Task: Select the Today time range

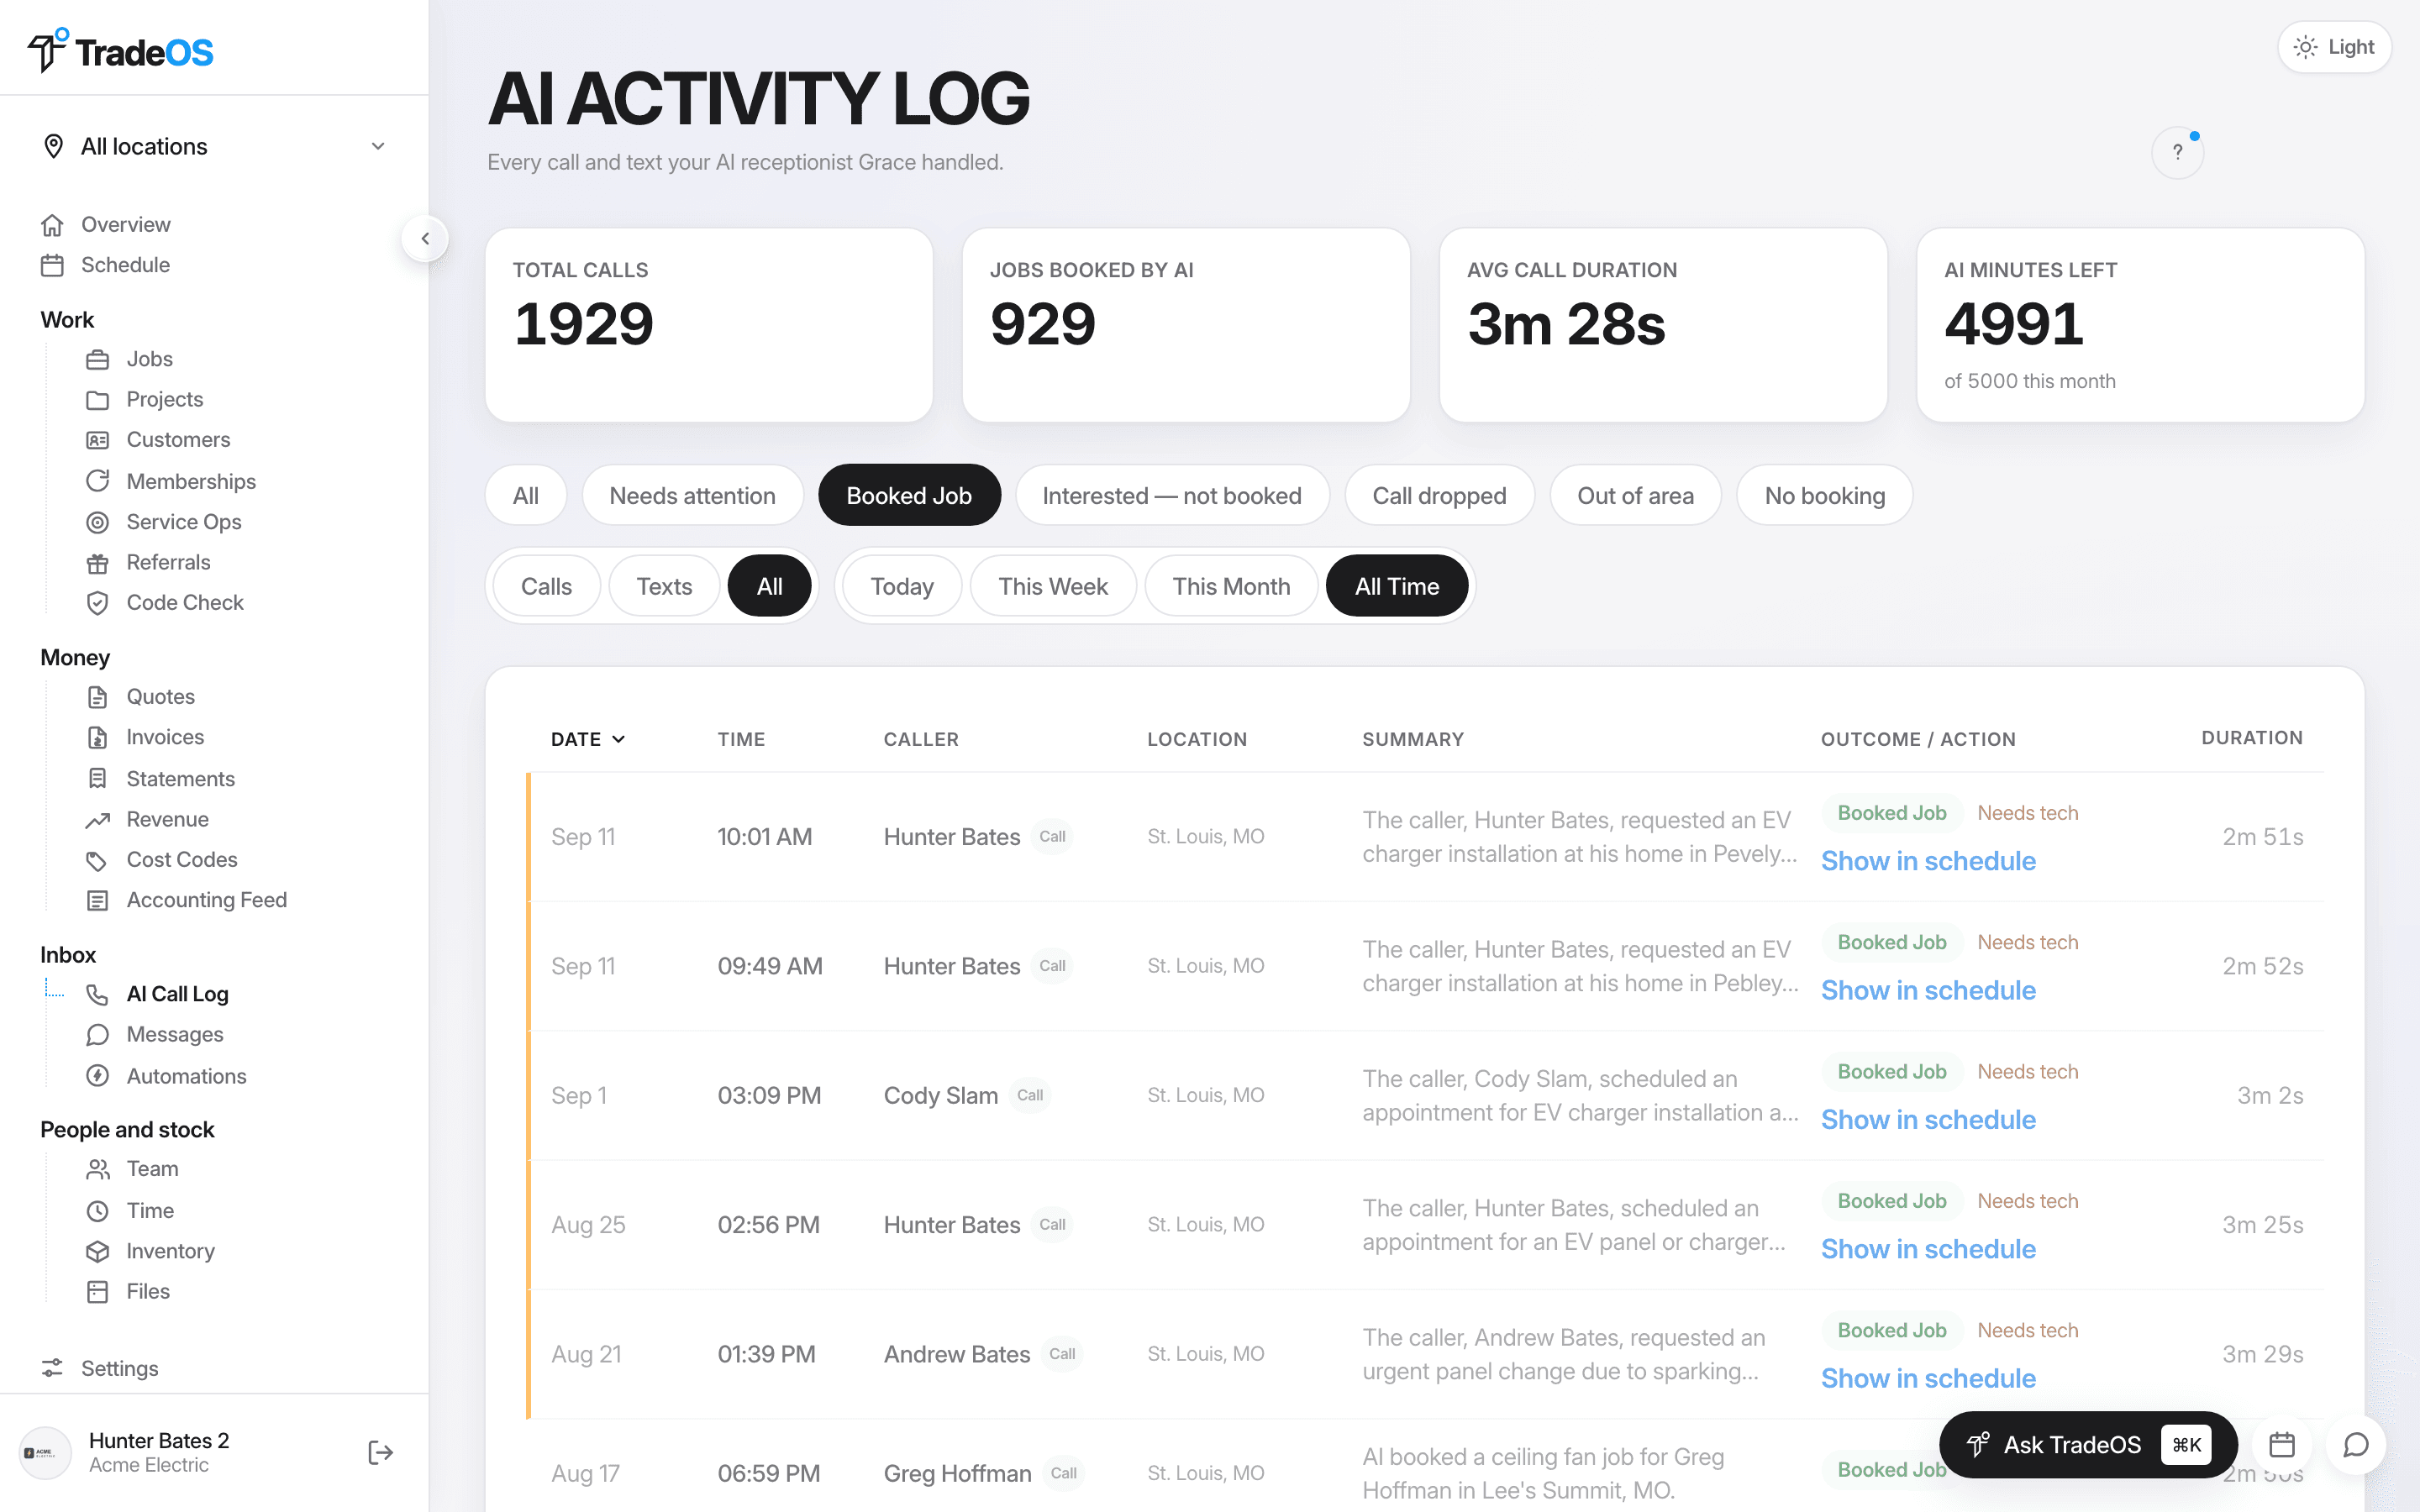Action: pyautogui.click(x=902, y=586)
